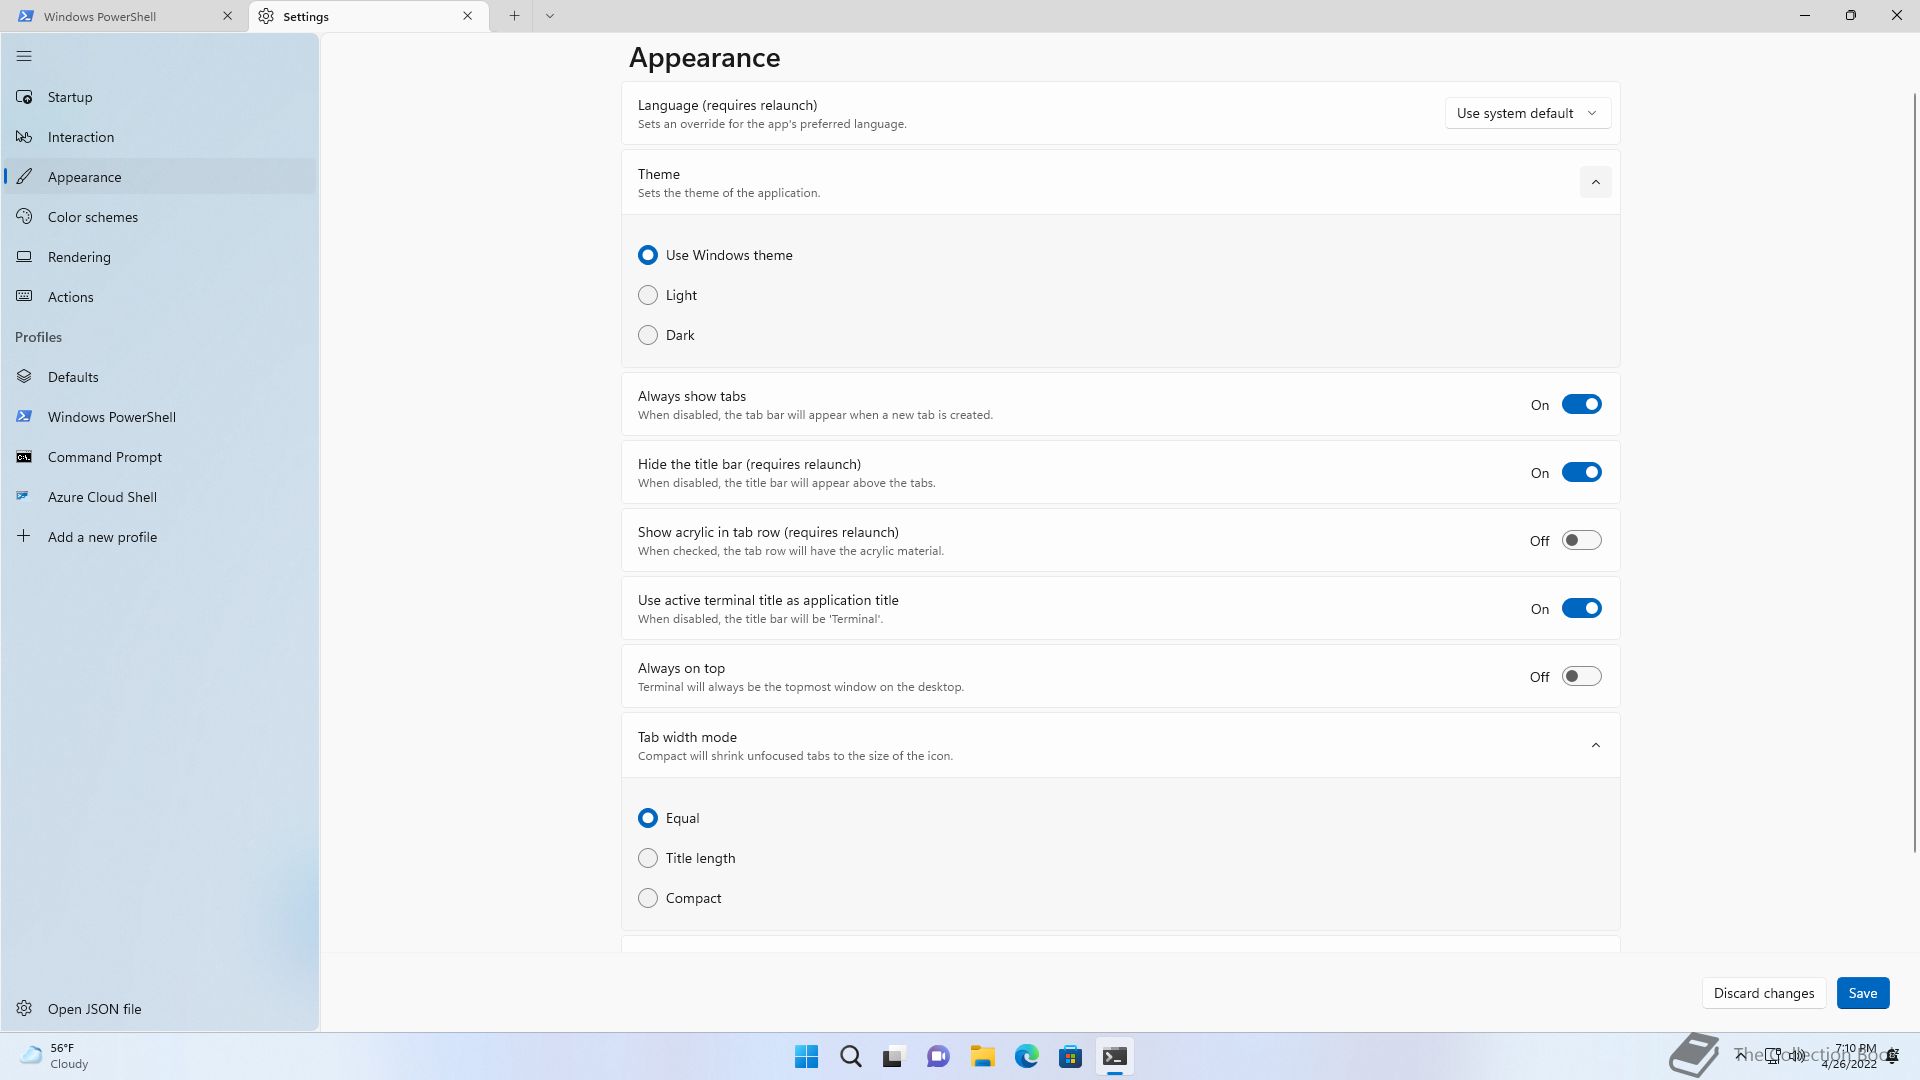Collapse the Tab width mode chevron
The height and width of the screenshot is (1080, 1920).
click(x=1595, y=745)
